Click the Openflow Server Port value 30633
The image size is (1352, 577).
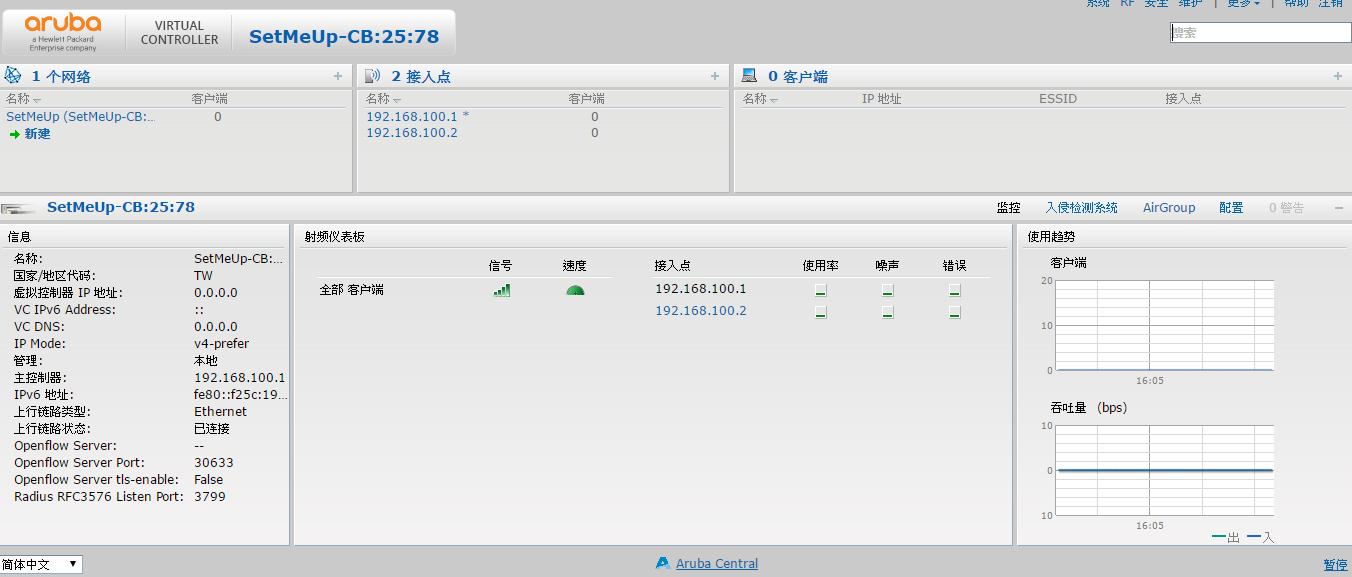pyautogui.click(x=214, y=462)
